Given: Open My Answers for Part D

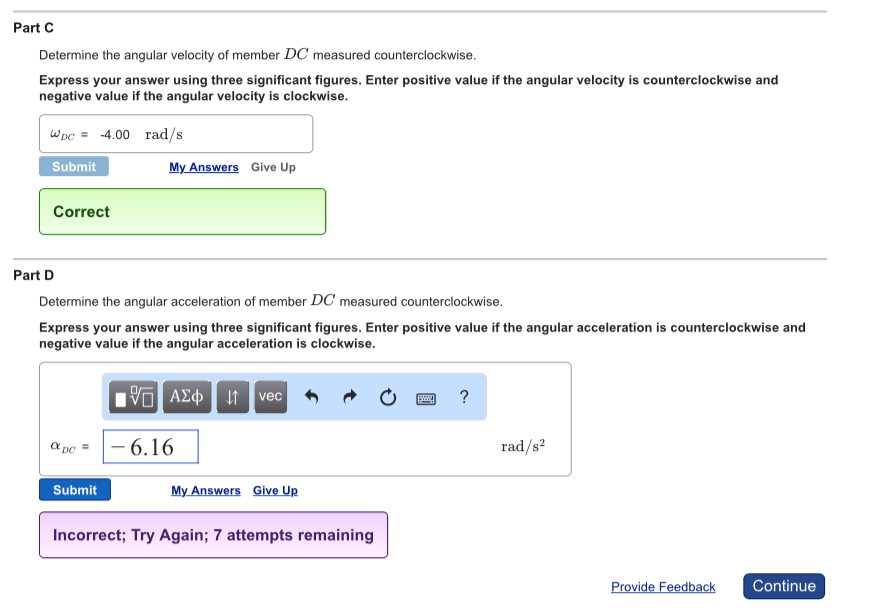Looking at the screenshot, I should [x=205, y=490].
